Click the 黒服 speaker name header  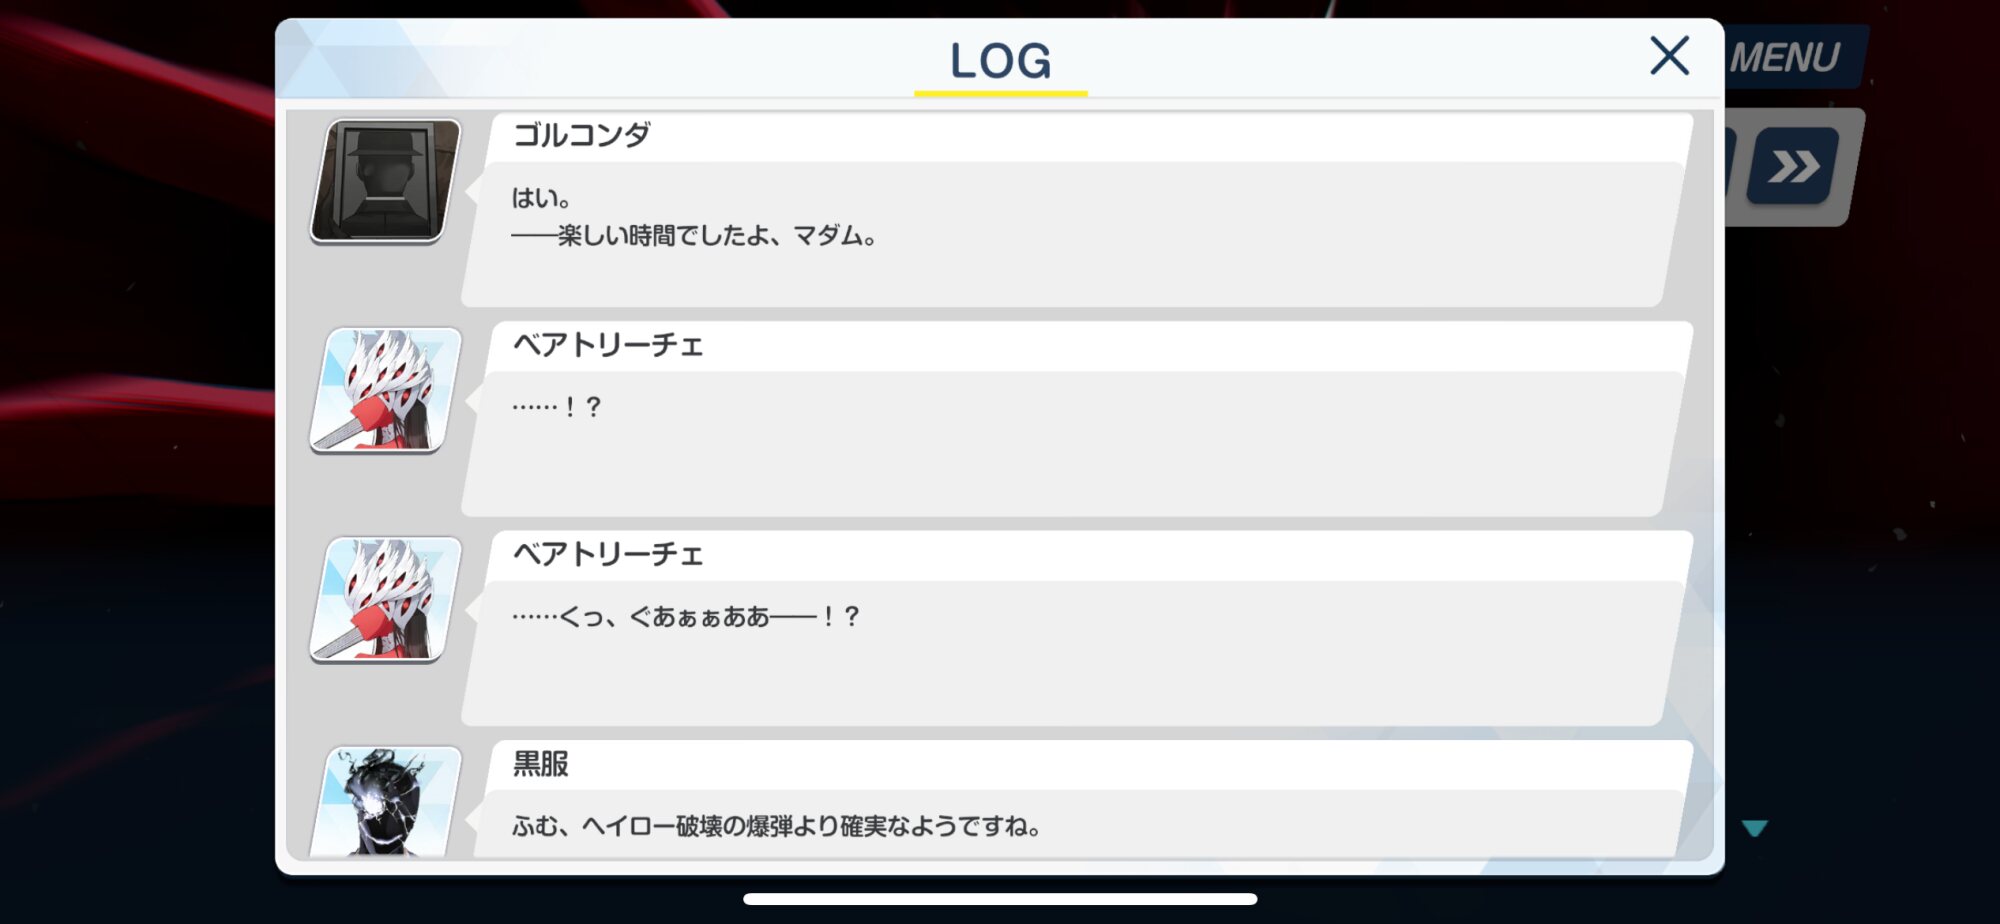[541, 764]
